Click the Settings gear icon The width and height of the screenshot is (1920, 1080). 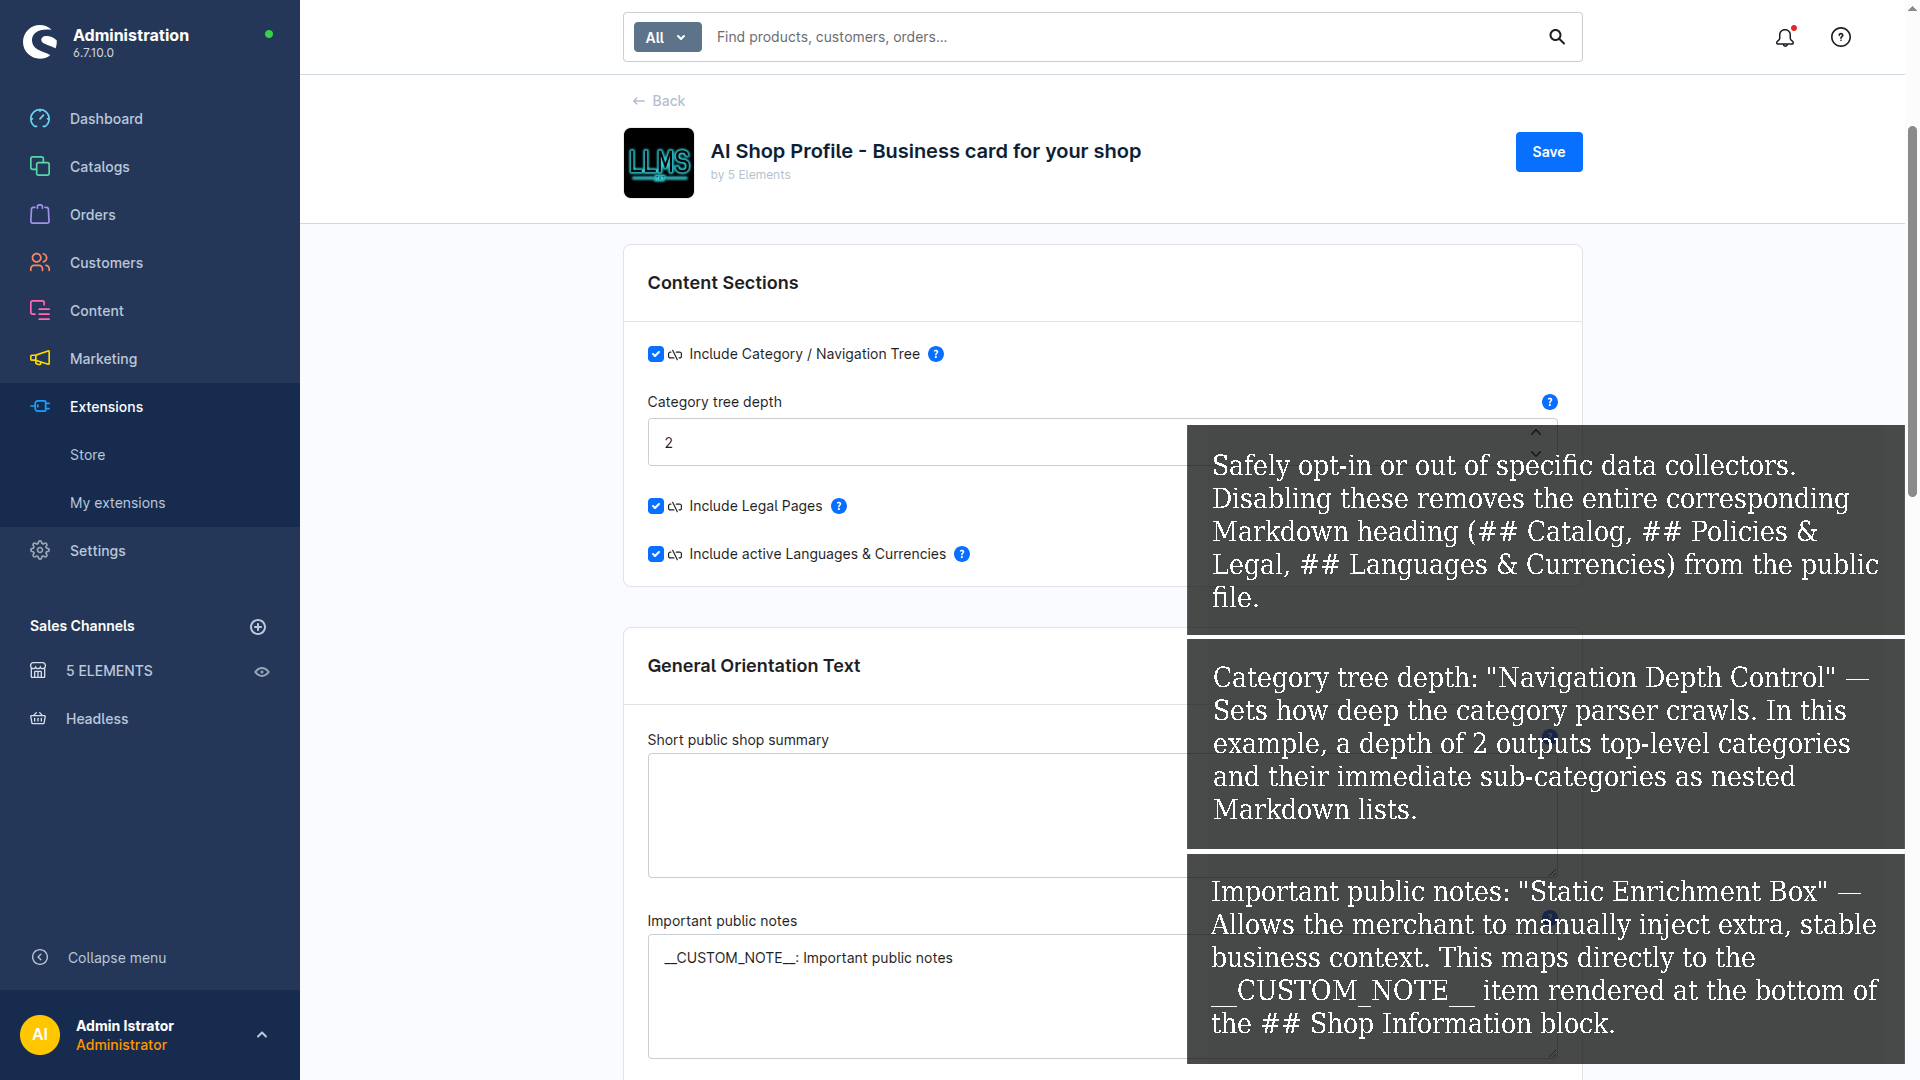(x=40, y=551)
